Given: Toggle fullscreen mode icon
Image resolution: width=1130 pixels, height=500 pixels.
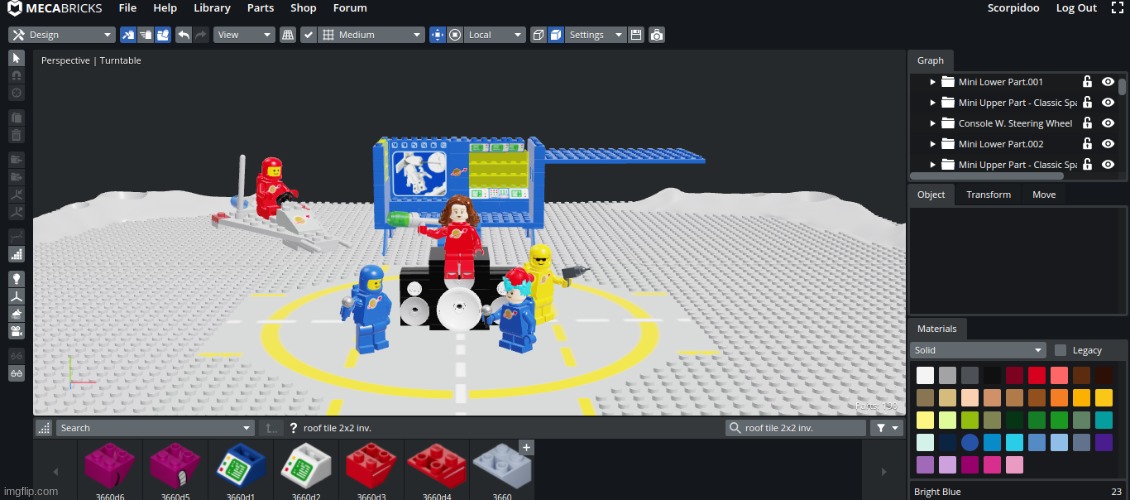Looking at the screenshot, I should [x=1117, y=8].
